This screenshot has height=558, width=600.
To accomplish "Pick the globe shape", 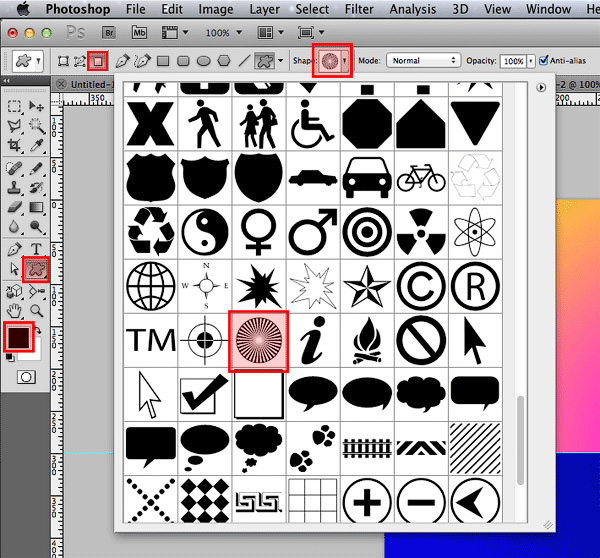I will click(x=151, y=286).
